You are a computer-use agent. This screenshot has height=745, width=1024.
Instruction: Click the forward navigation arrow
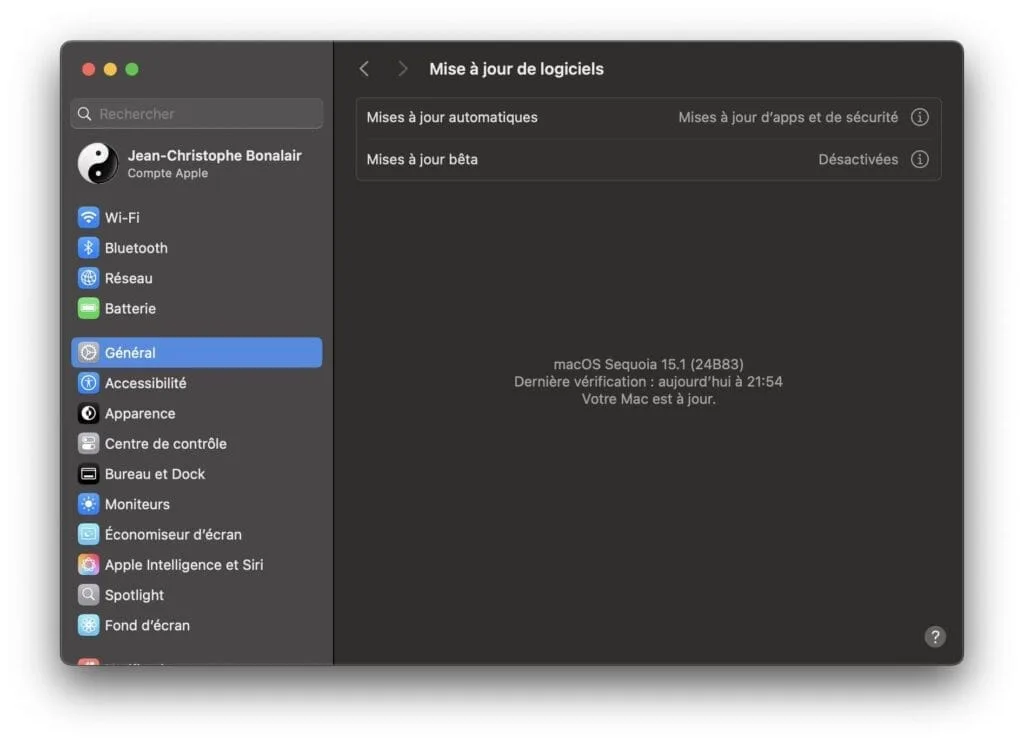point(402,68)
